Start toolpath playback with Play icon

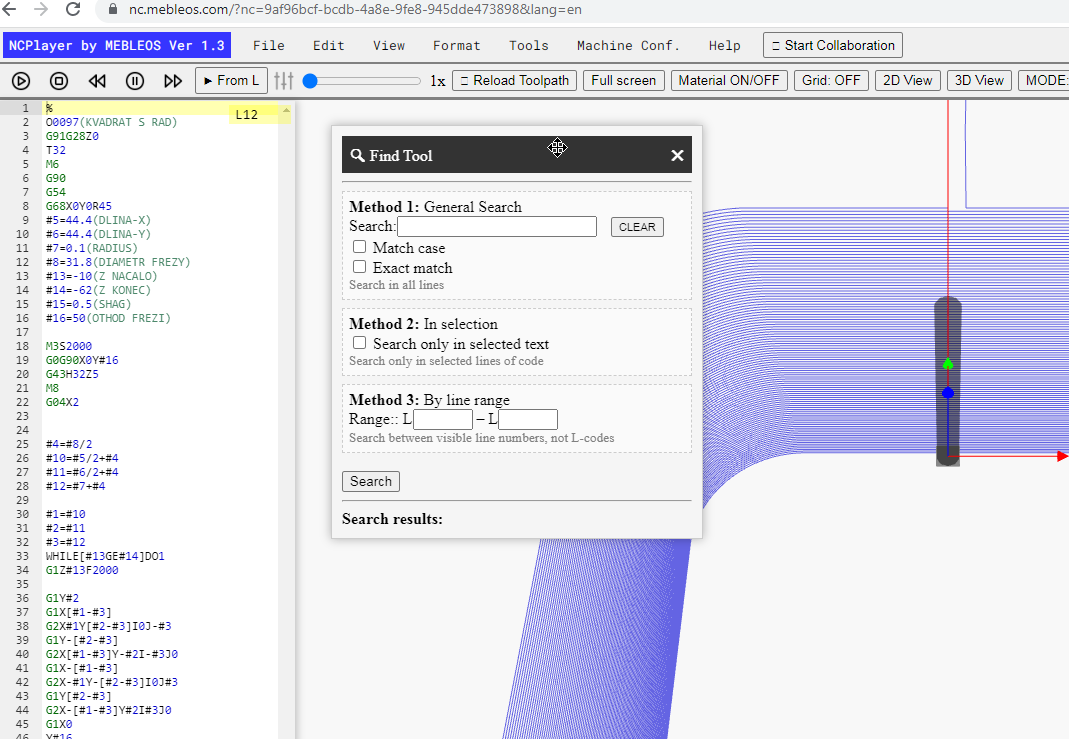point(21,81)
